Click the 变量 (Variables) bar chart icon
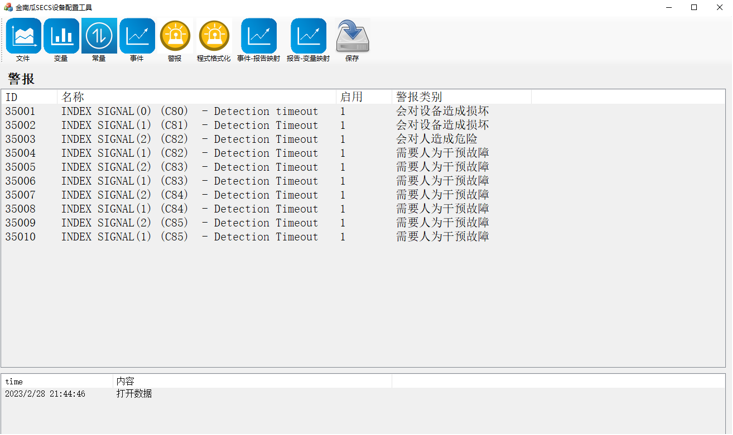The width and height of the screenshot is (733, 435). point(61,37)
